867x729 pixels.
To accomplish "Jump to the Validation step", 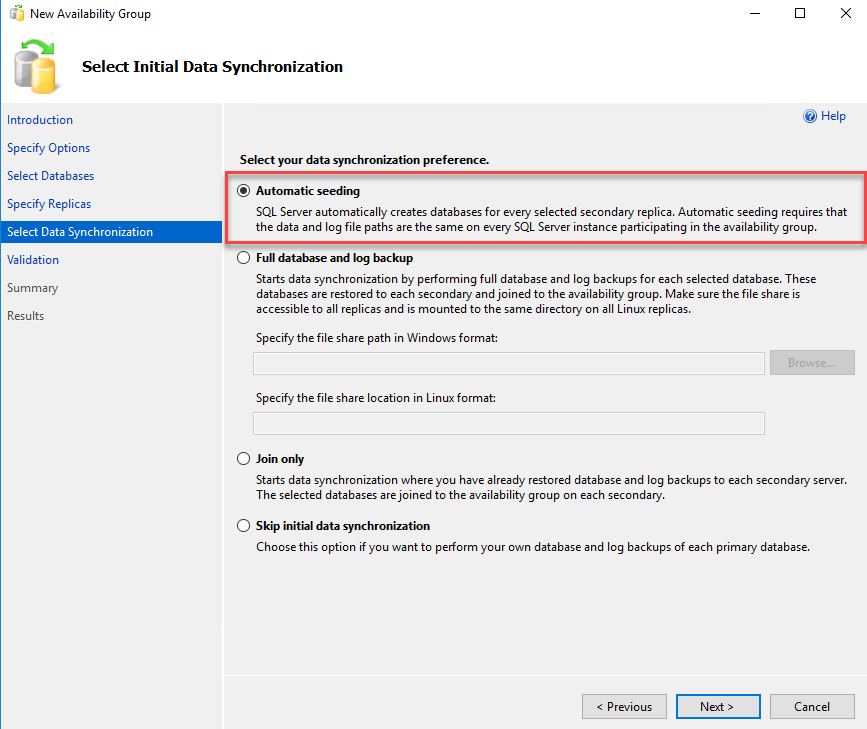I will coord(33,260).
